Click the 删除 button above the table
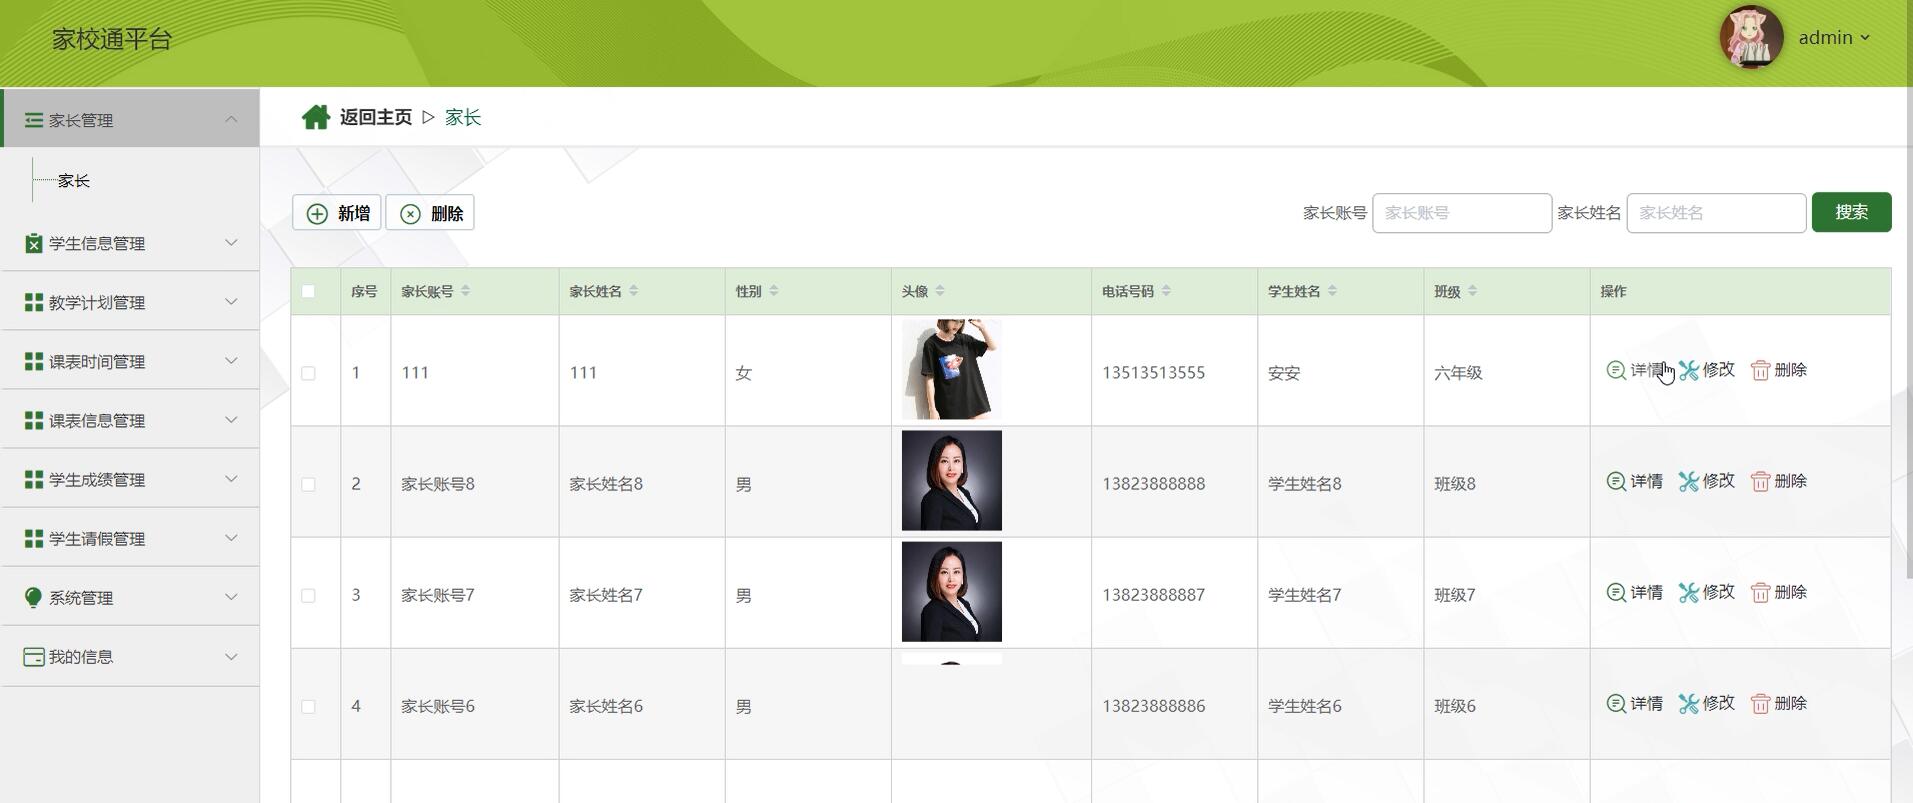The image size is (1913, 803). [x=430, y=213]
